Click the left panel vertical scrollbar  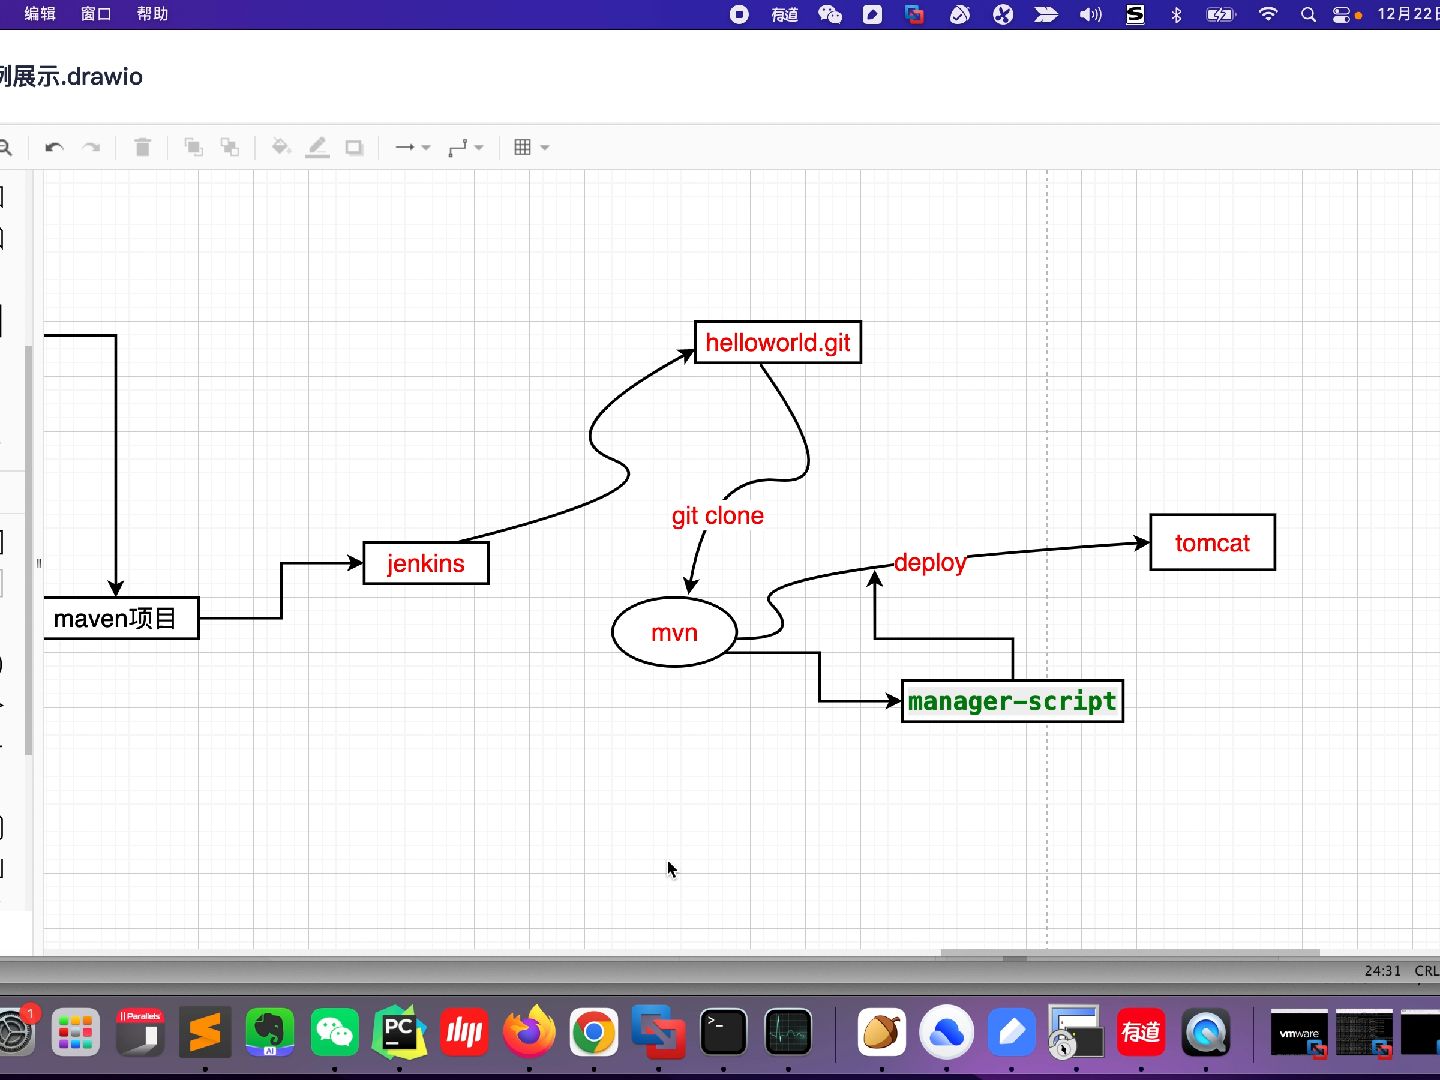29,550
